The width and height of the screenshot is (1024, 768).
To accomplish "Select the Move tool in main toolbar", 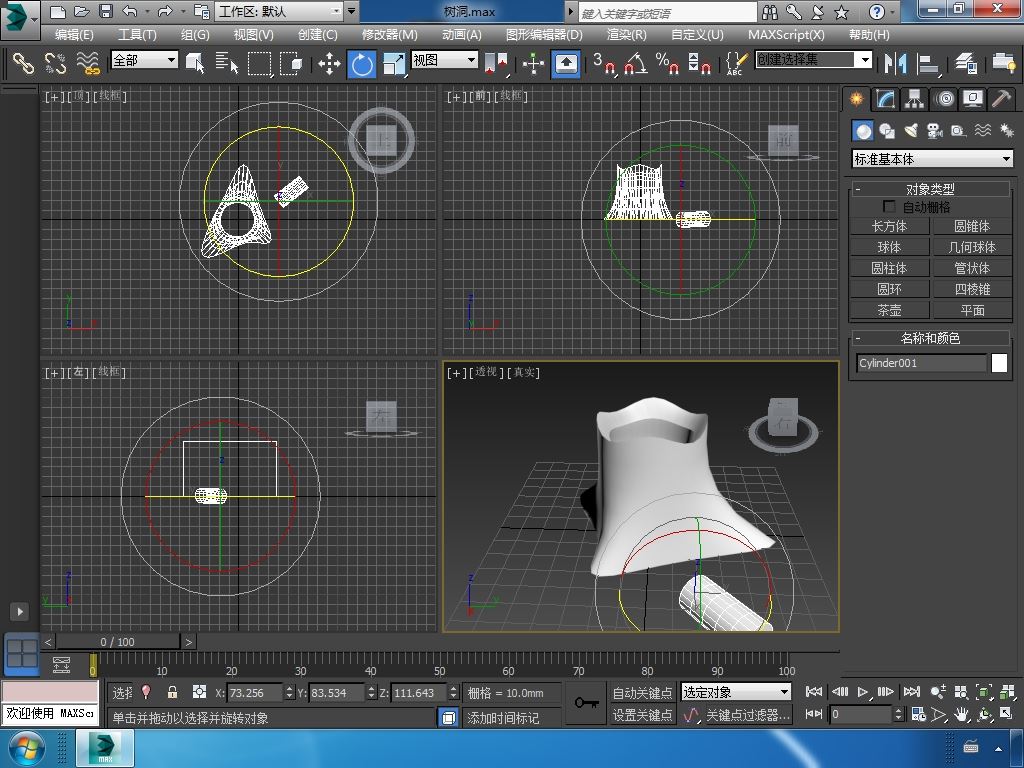I will coord(329,64).
